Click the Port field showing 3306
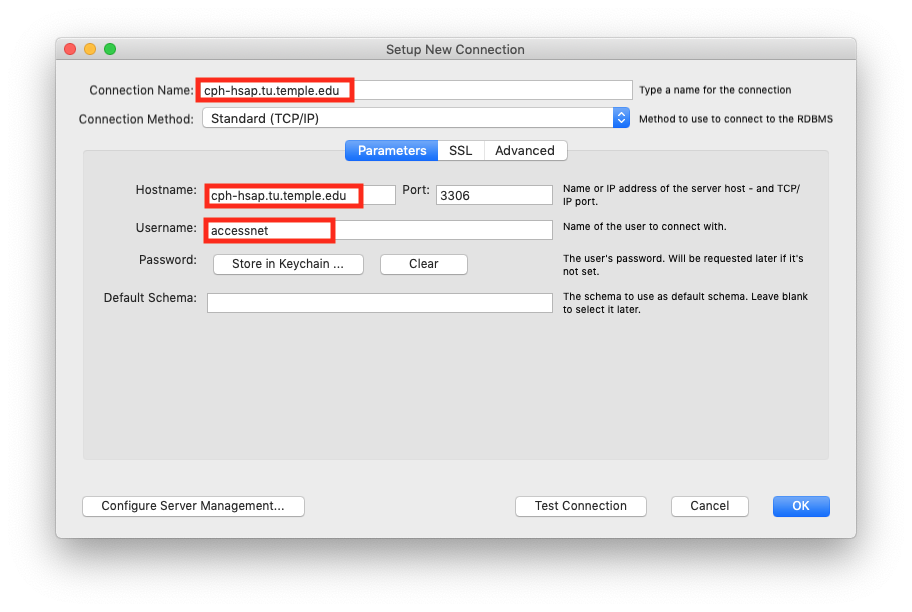The width and height of the screenshot is (912, 612). 494,195
